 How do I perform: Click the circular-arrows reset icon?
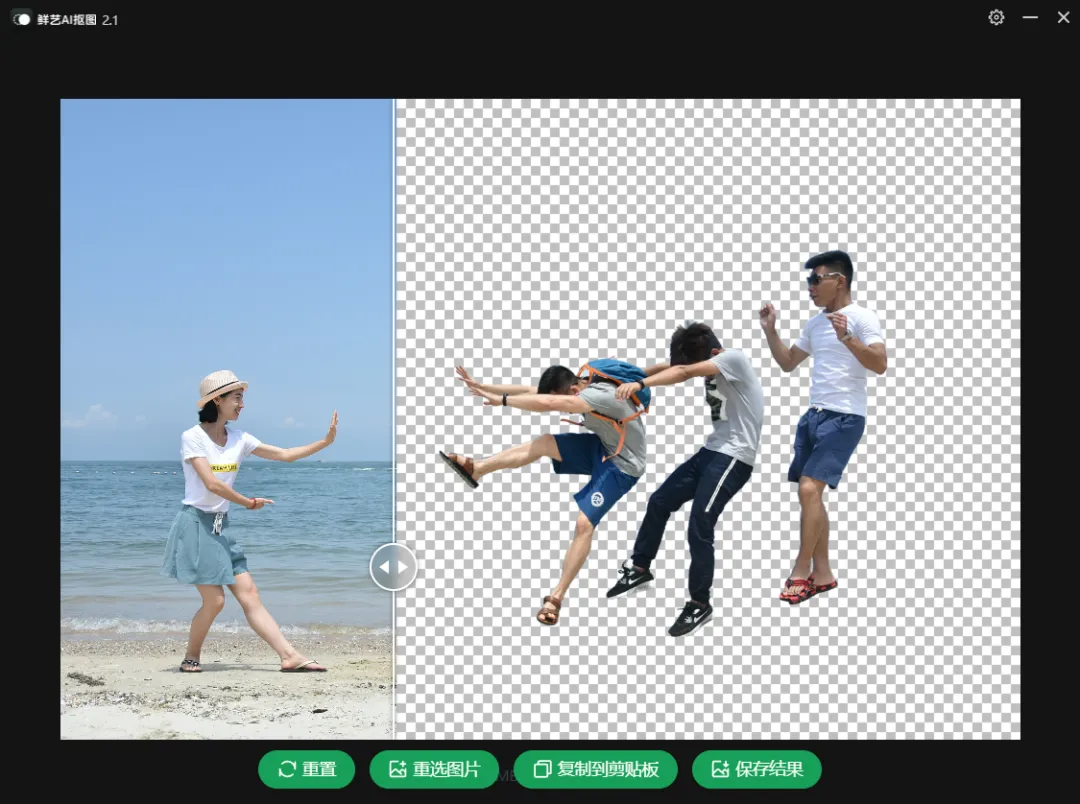[x=287, y=769]
